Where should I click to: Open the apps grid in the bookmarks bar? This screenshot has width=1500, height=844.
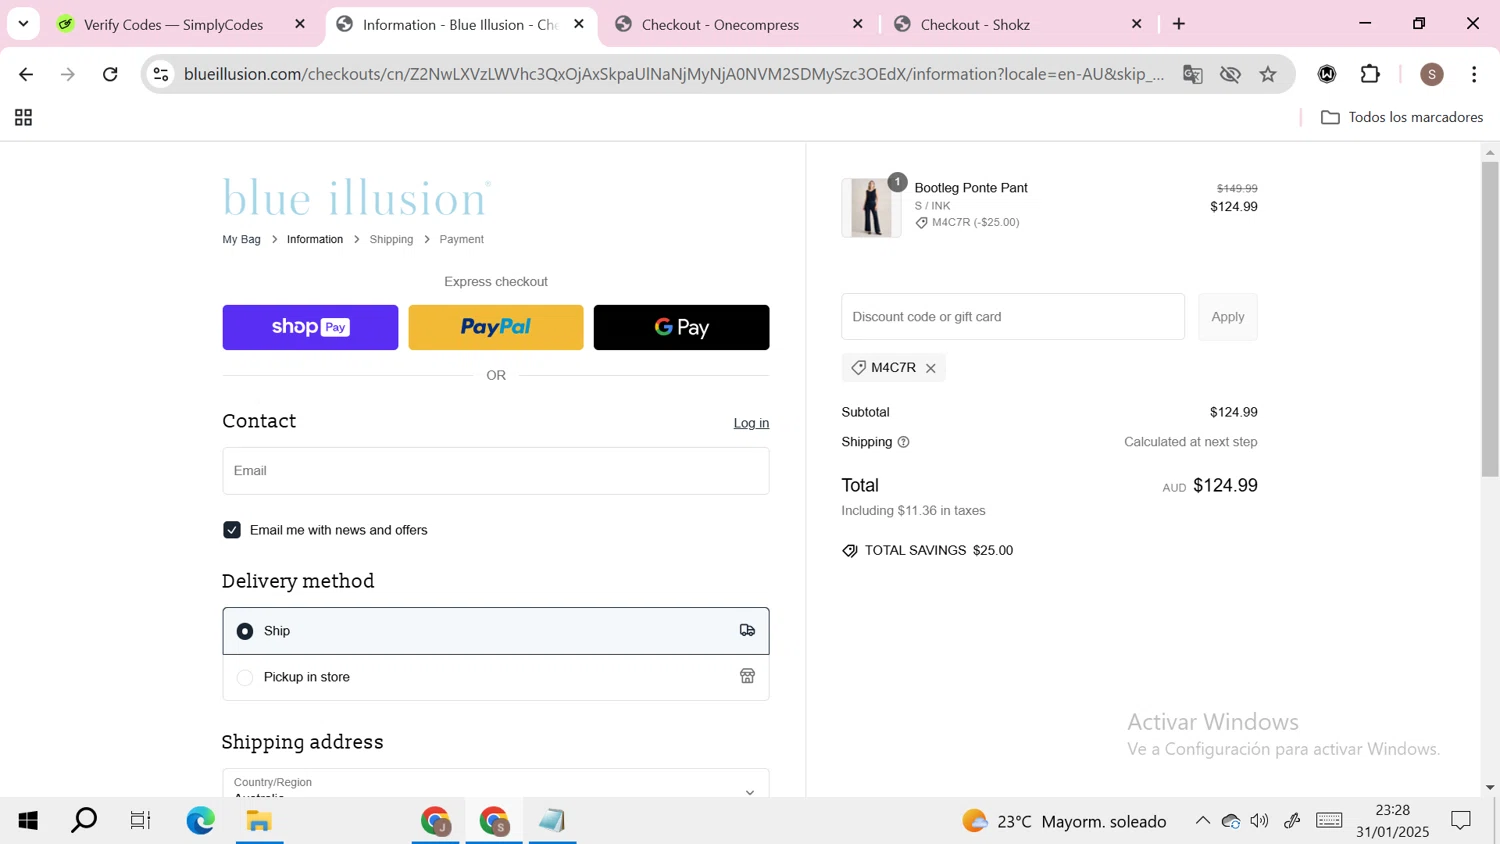(x=23, y=118)
